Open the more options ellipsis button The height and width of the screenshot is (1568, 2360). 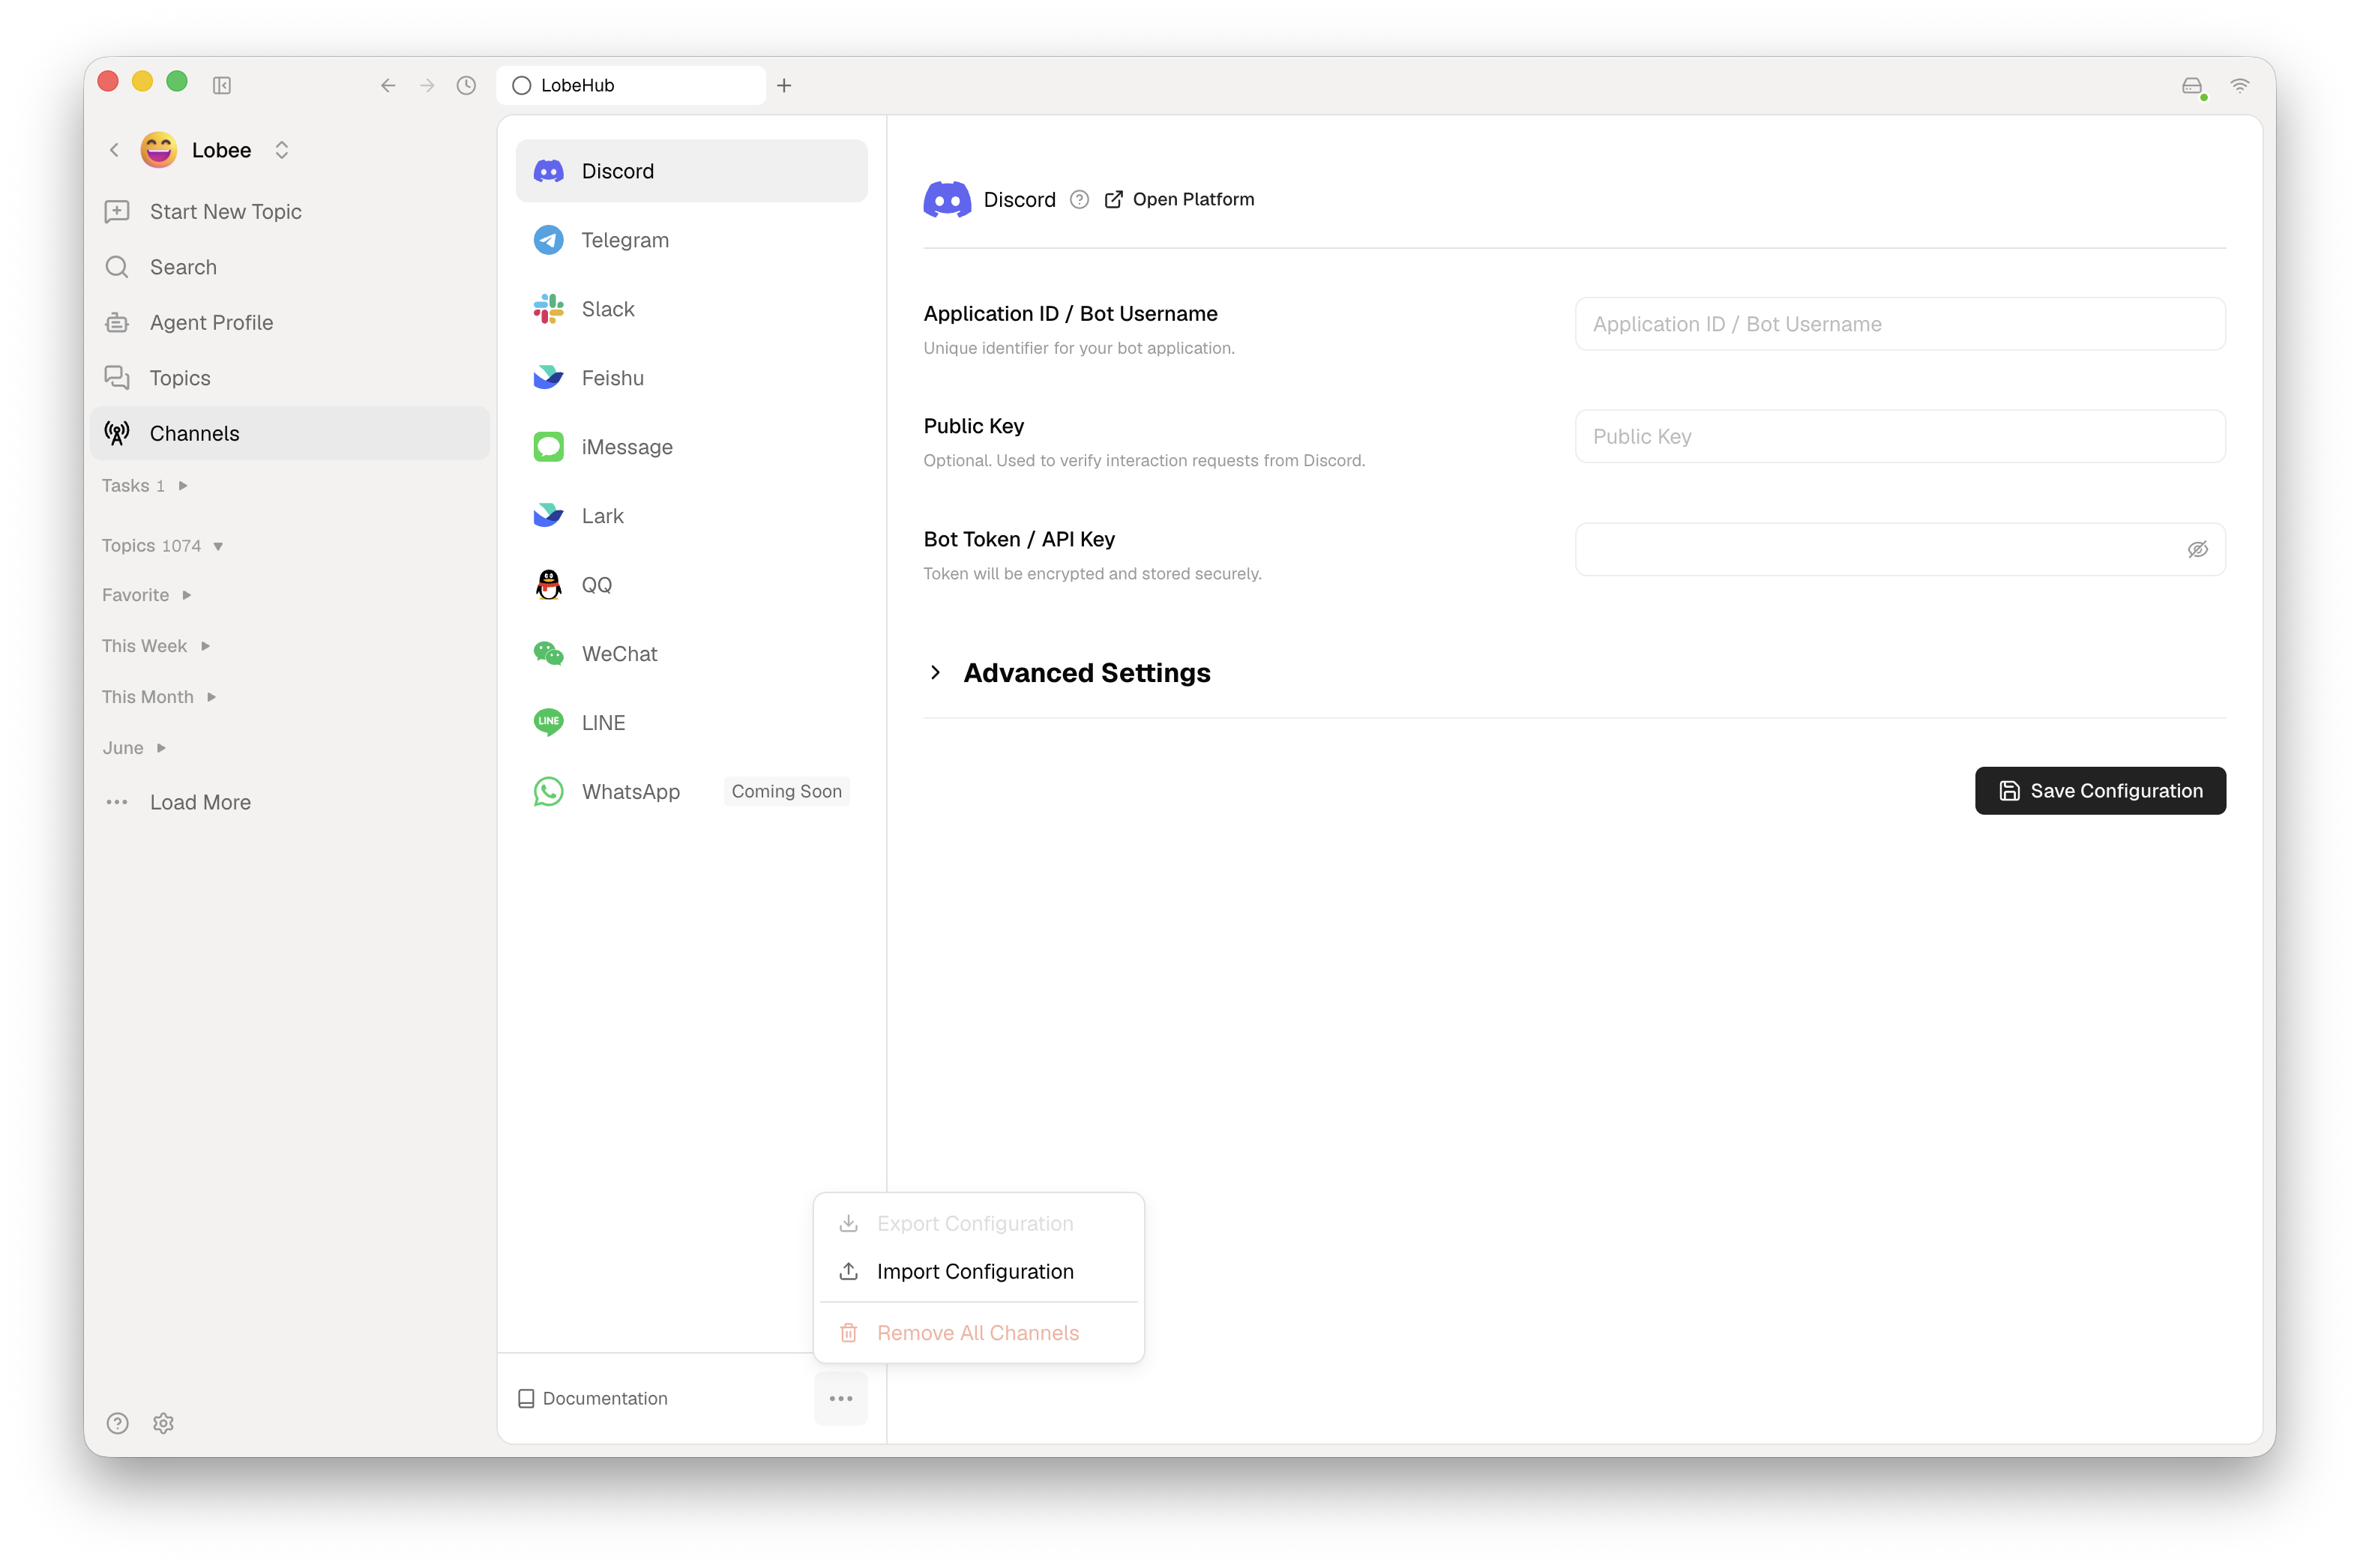(x=841, y=1398)
